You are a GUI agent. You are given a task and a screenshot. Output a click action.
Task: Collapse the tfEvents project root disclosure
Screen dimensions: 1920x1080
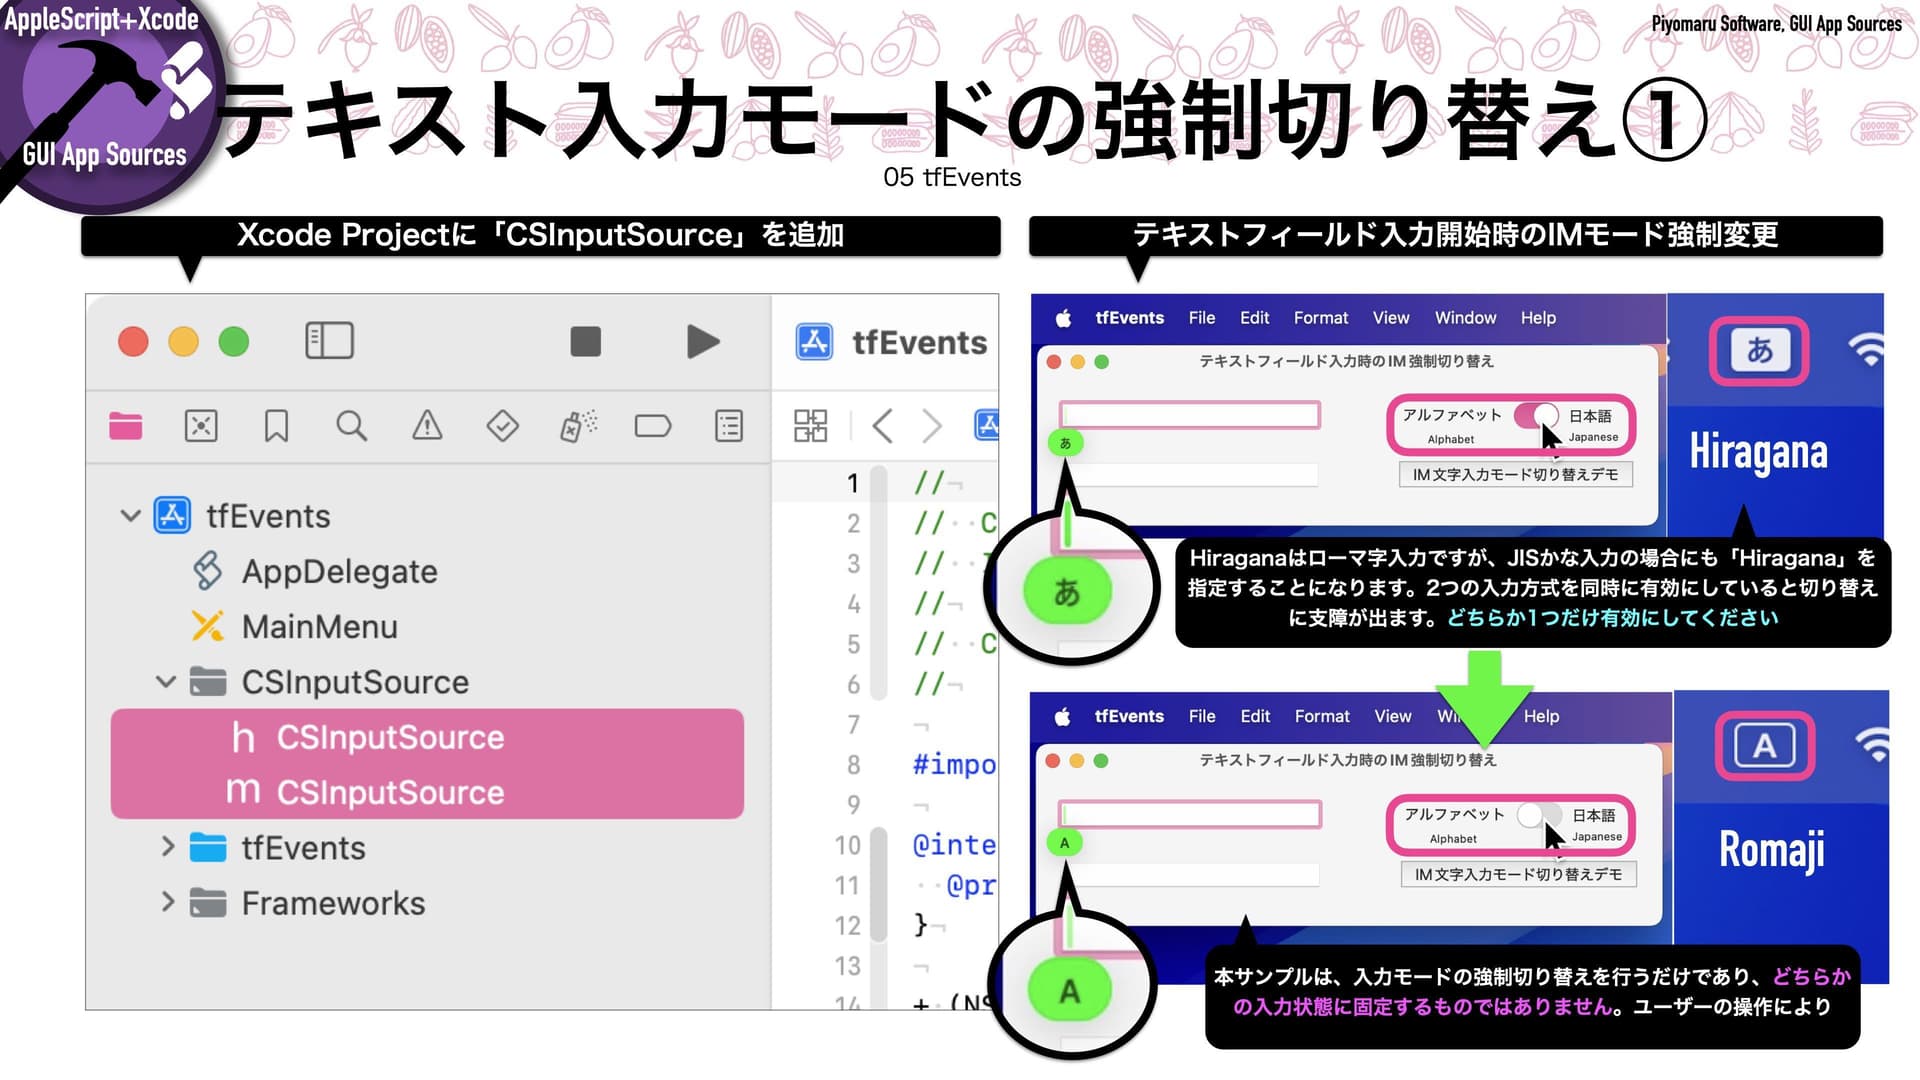(130, 516)
